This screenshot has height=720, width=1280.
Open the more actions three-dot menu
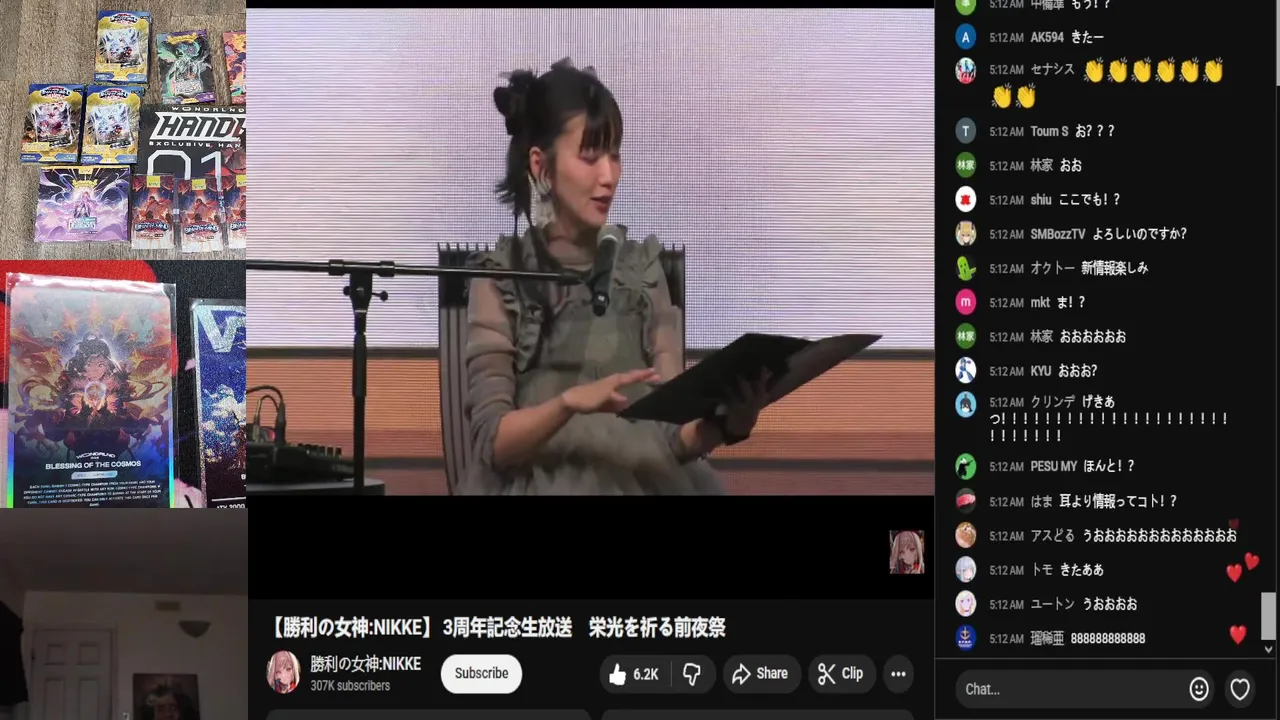coord(898,674)
